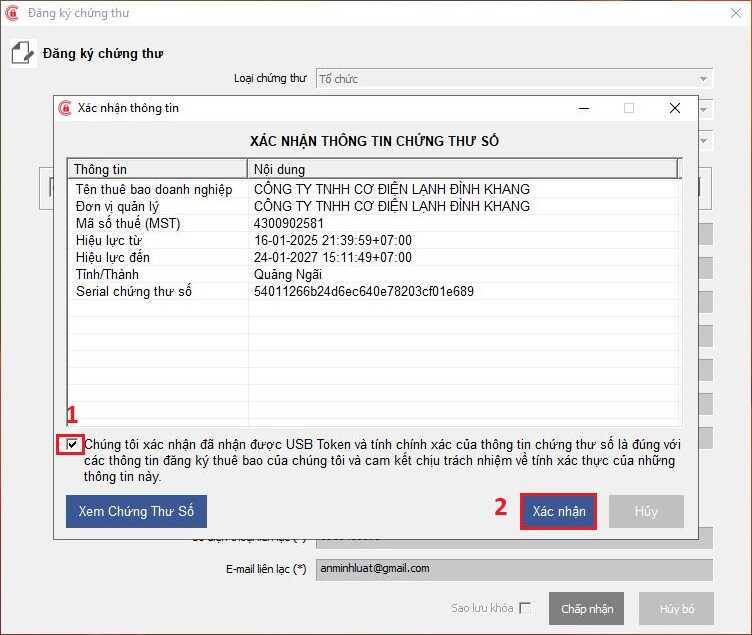The width and height of the screenshot is (752, 635).
Task: Click the Hủy bỏ button
Action: (676, 609)
